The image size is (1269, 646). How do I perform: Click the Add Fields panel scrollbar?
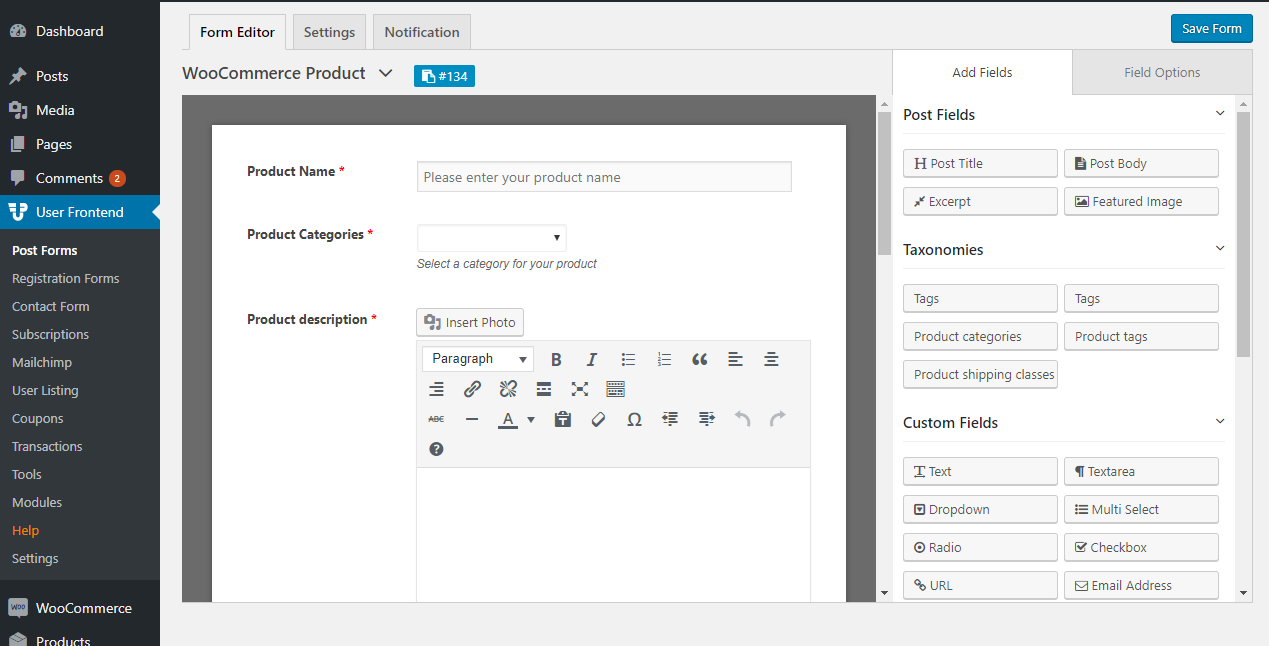pos(1244,234)
